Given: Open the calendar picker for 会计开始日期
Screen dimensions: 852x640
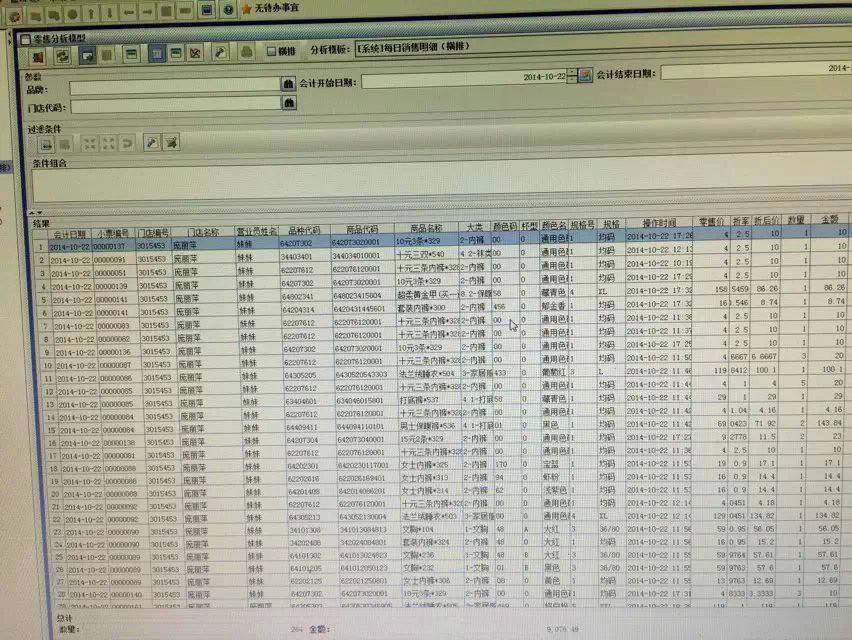Looking at the screenshot, I should 586,76.
